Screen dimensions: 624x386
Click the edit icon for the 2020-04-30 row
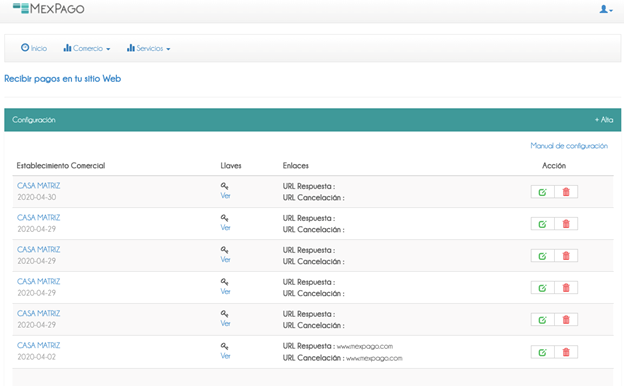click(542, 192)
